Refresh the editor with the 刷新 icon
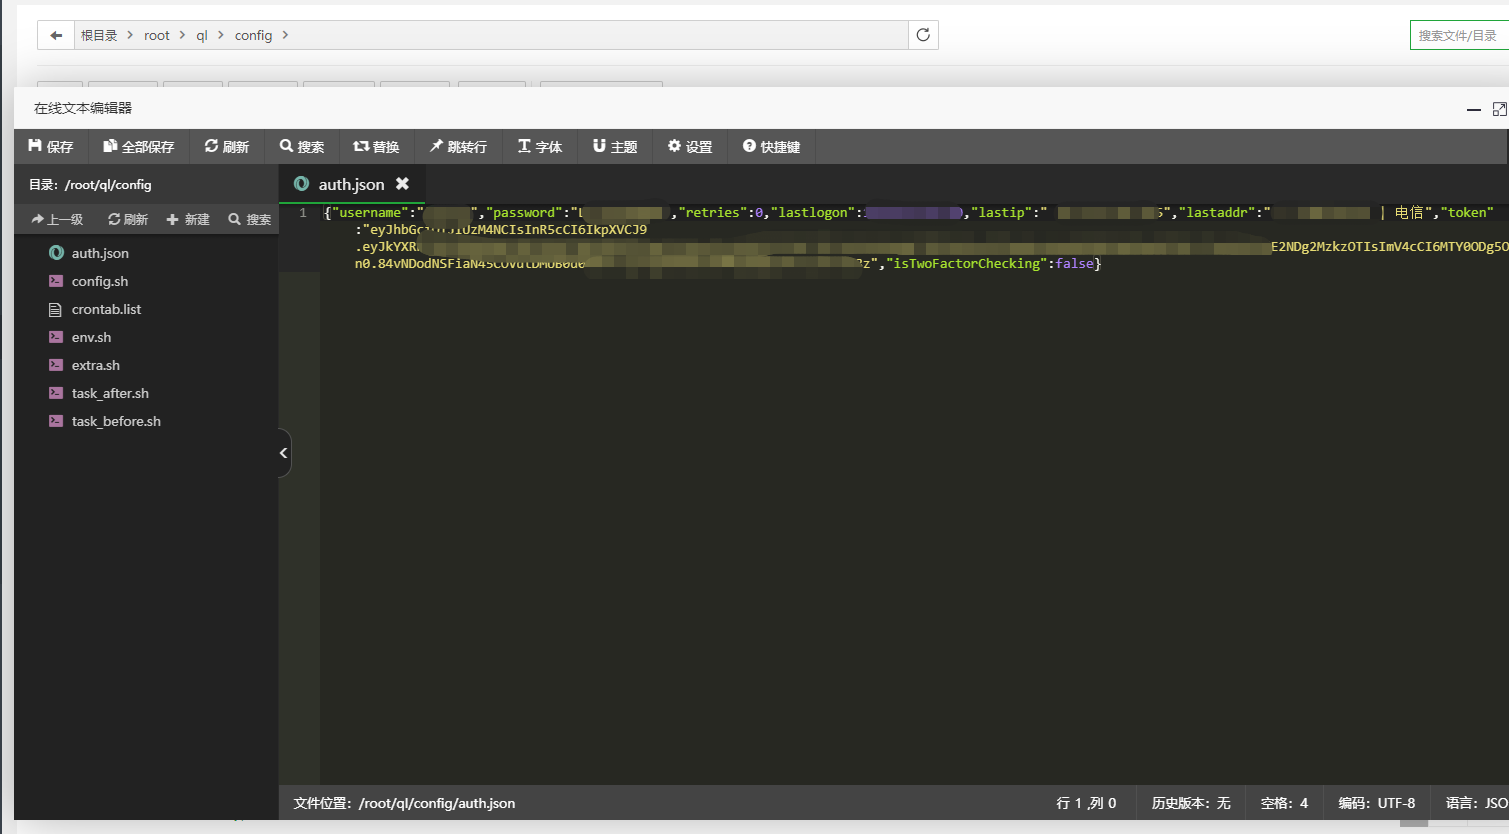This screenshot has height=834, width=1509. (227, 146)
